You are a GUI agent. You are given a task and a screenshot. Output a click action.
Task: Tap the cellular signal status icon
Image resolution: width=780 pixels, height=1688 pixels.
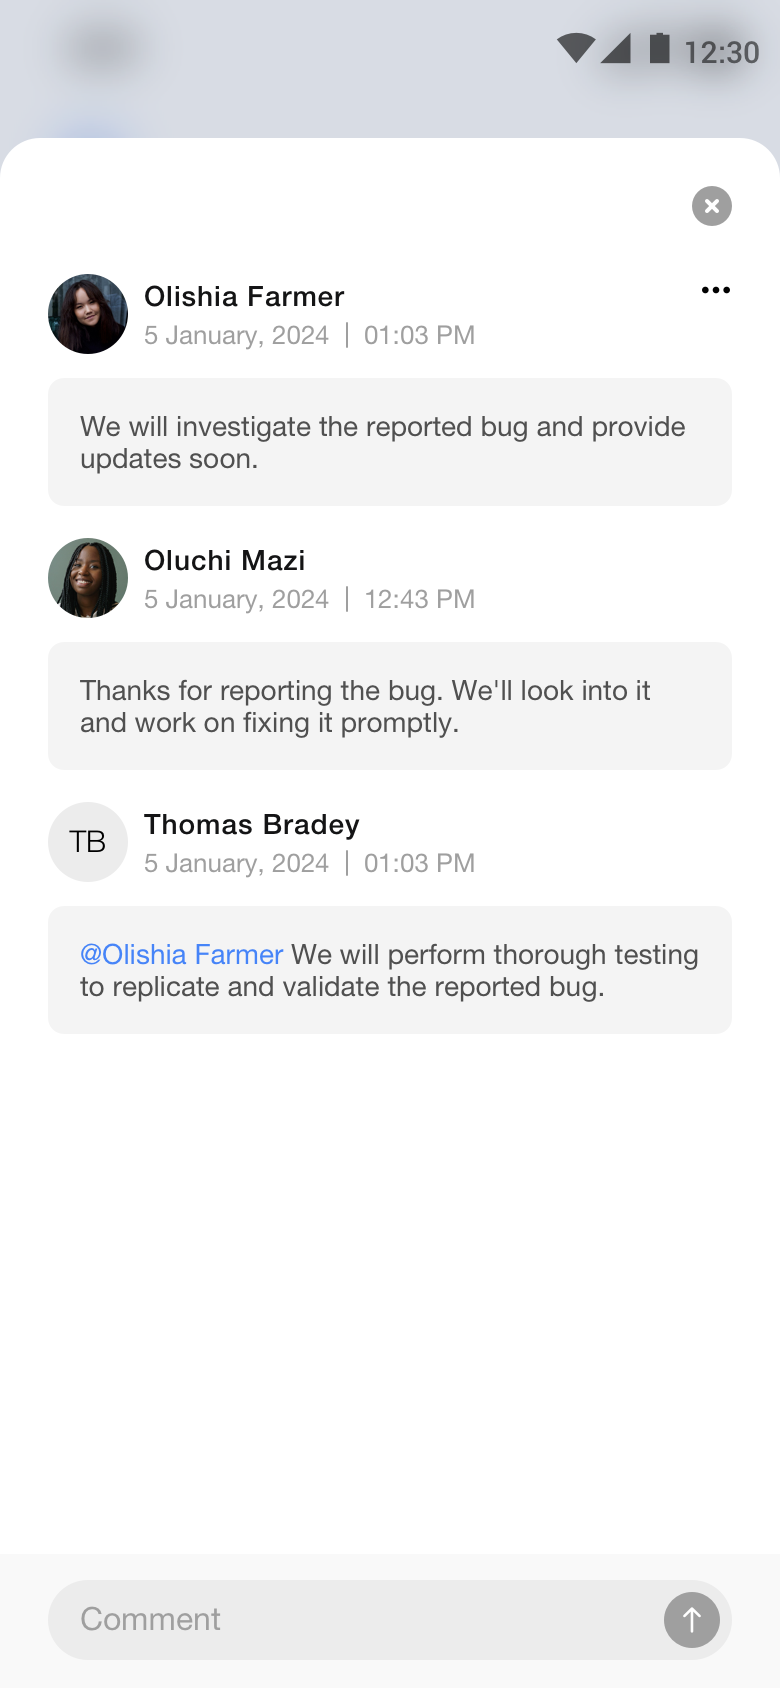pyautogui.click(x=616, y=48)
